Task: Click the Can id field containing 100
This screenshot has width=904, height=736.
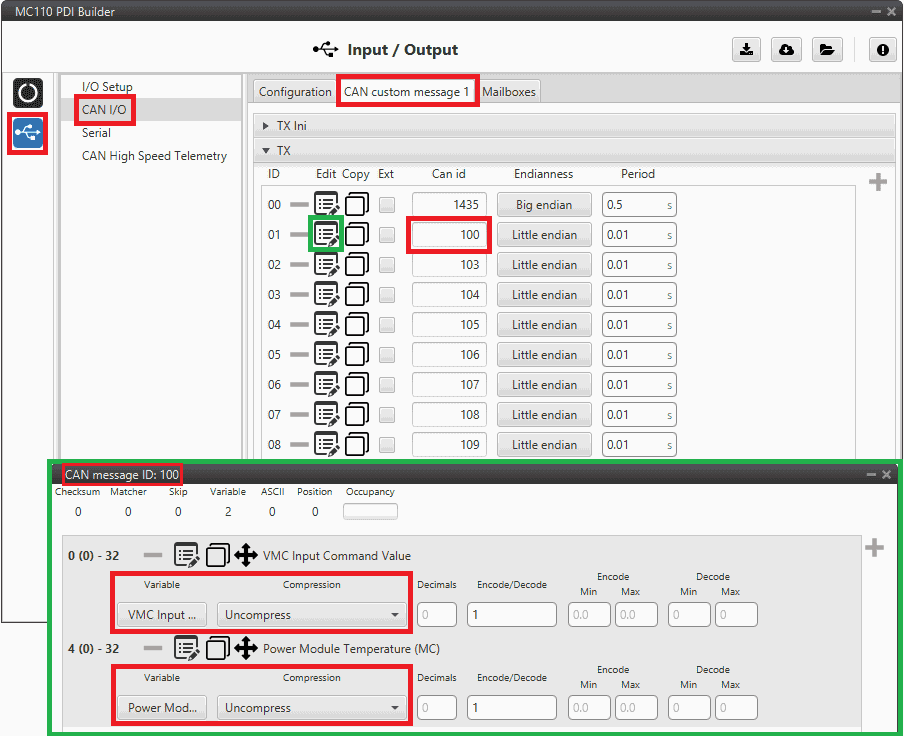Action: coord(449,235)
